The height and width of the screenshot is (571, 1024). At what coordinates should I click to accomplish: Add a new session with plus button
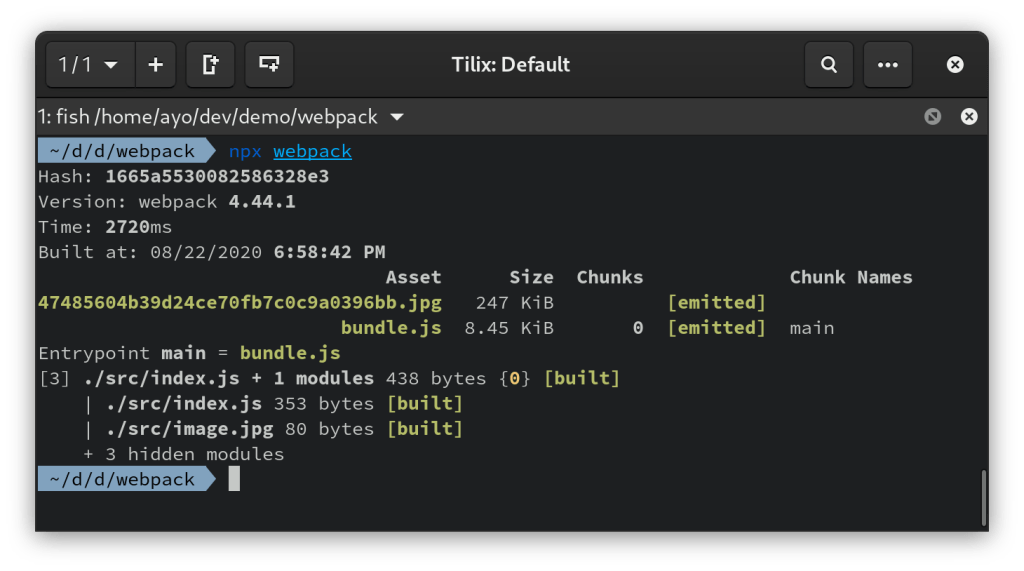tap(155, 65)
